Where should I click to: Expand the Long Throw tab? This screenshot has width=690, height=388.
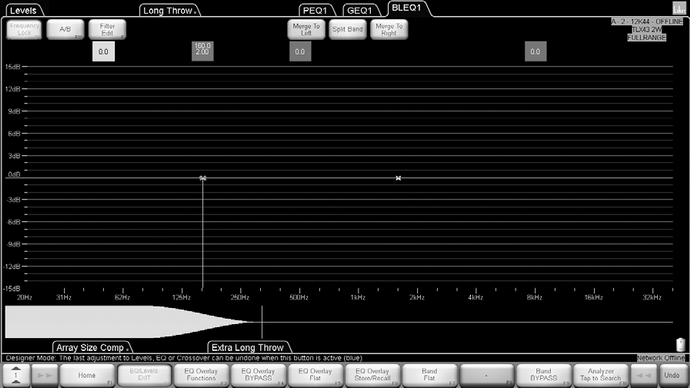(169, 11)
